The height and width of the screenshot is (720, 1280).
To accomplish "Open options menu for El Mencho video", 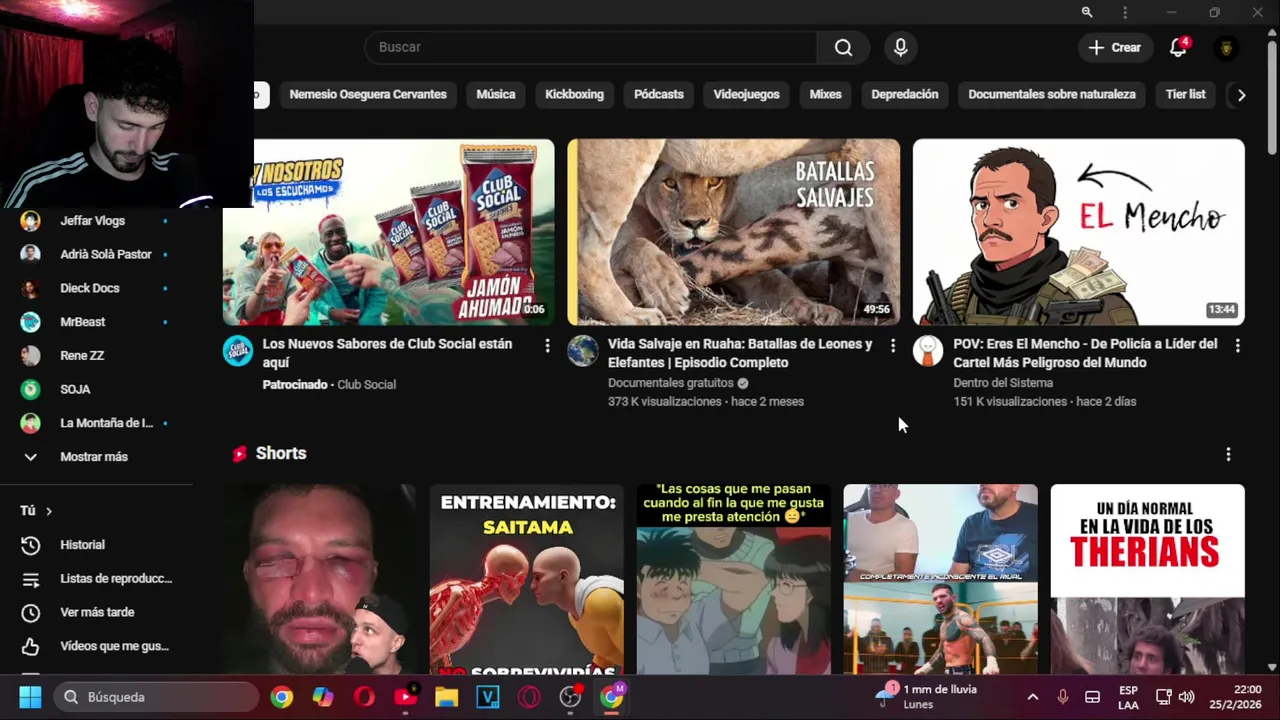I will pyautogui.click(x=1238, y=345).
